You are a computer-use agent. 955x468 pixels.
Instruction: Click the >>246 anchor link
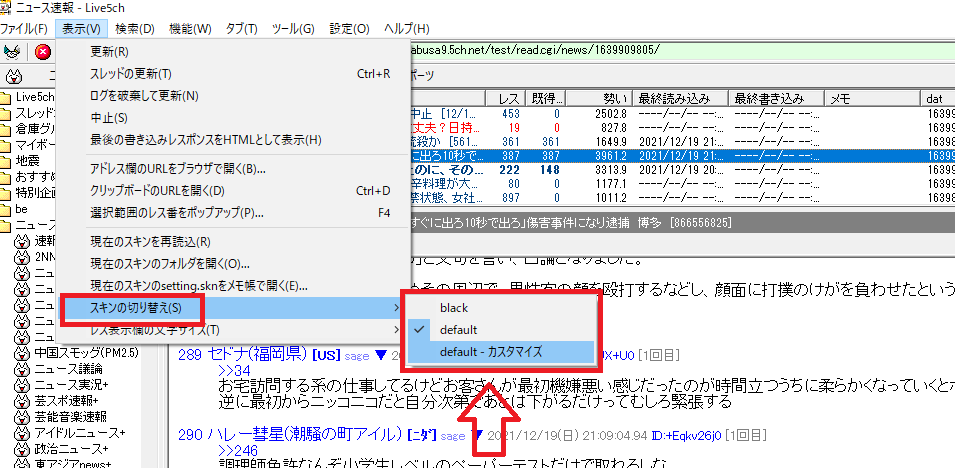pos(238,451)
